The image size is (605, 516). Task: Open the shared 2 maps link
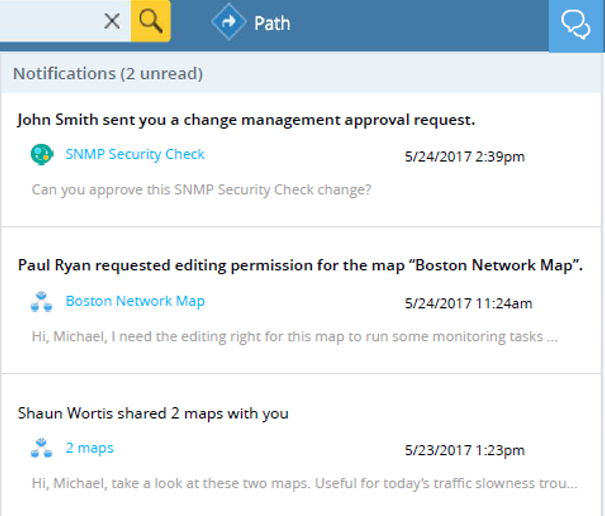[89, 448]
